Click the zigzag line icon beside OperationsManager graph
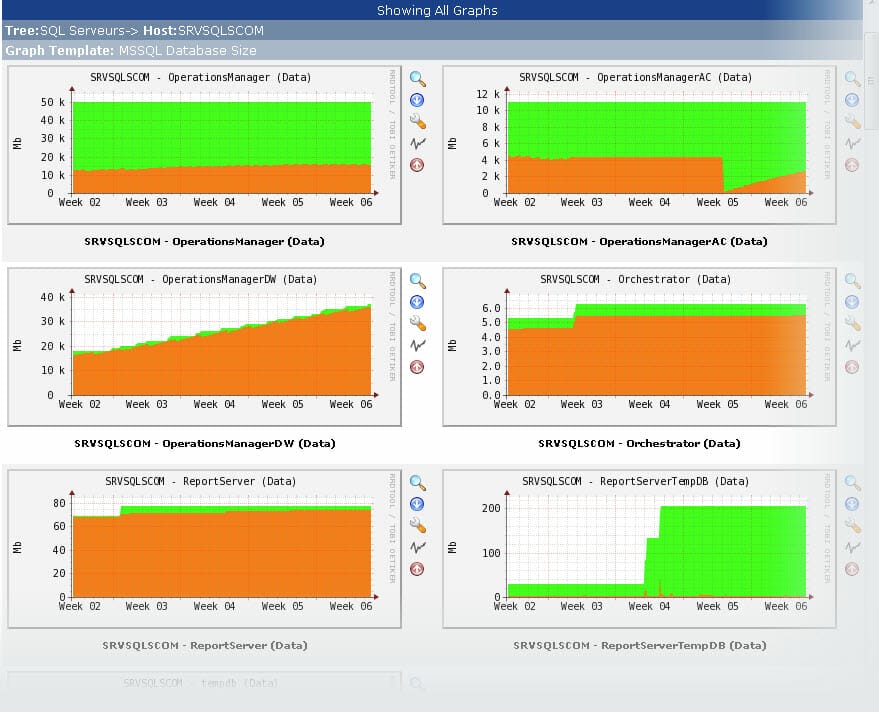Screen dimensions: 879x712 pos(417,144)
